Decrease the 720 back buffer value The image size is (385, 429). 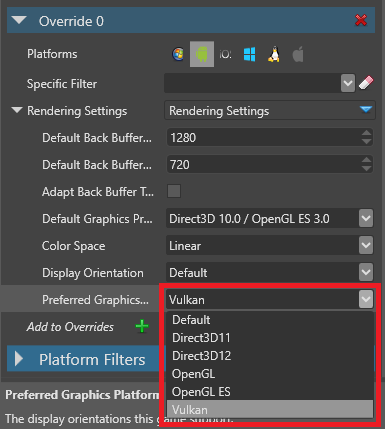click(x=366, y=169)
